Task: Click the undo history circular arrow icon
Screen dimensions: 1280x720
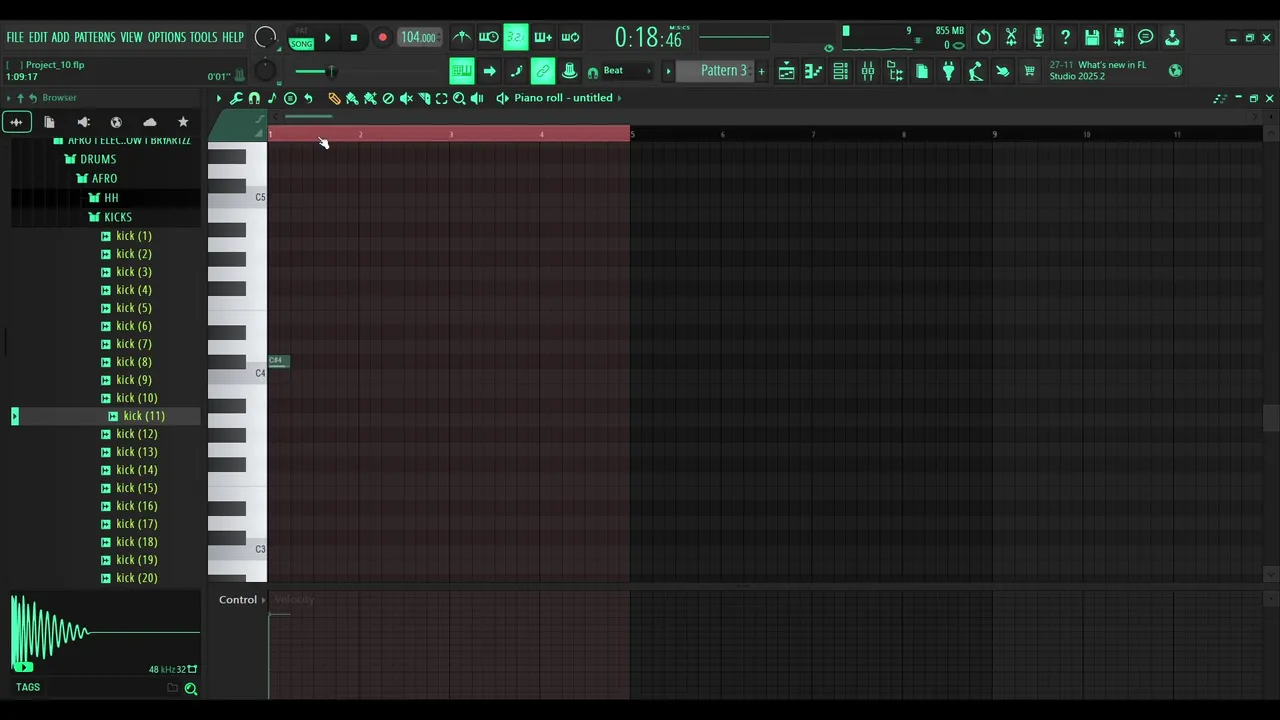Action: coord(984,37)
